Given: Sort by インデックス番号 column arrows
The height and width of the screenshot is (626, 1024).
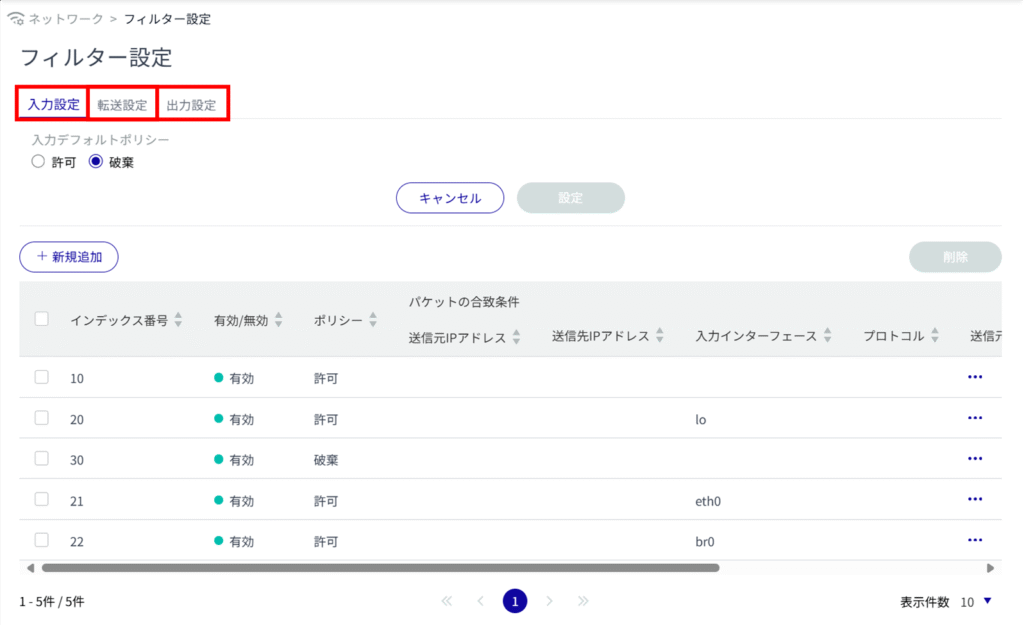Looking at the screenshot, I should click(178, 320).
